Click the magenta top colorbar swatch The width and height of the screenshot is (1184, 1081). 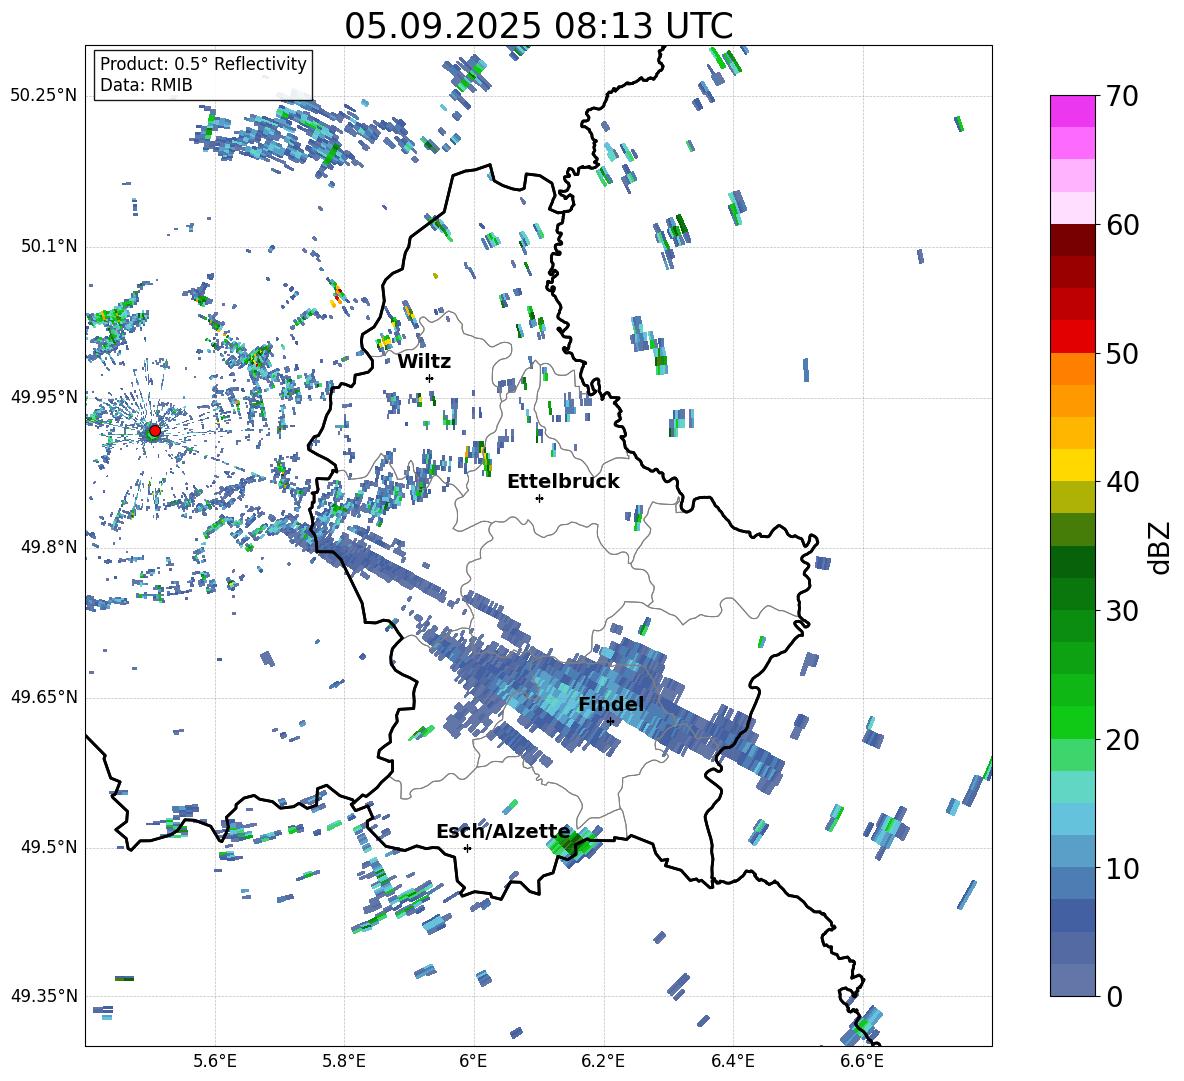(1073, 112)
